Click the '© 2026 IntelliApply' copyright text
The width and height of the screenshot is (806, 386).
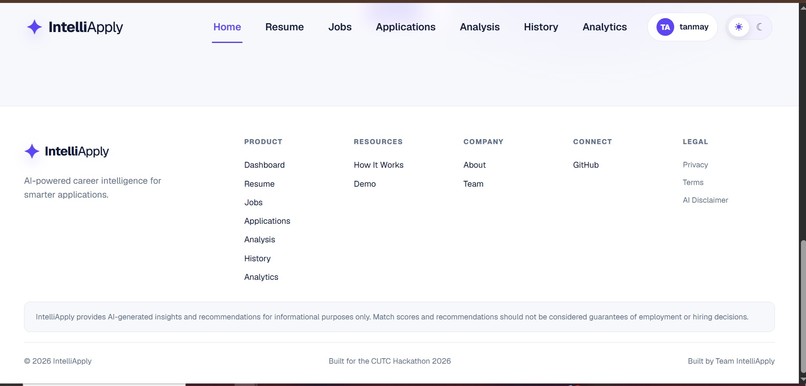pyautogui.click(x=58, y=361)
